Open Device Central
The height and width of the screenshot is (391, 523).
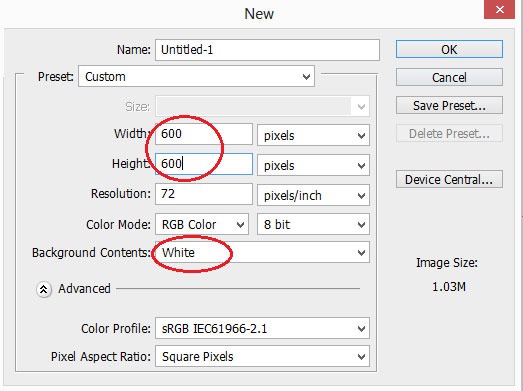[449, 179]
